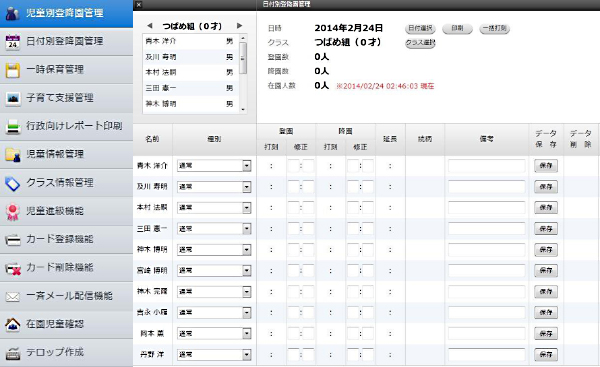Click 登園 修正 minute field for 三田 恵一

pyautogui.click(x=308, y=229)
